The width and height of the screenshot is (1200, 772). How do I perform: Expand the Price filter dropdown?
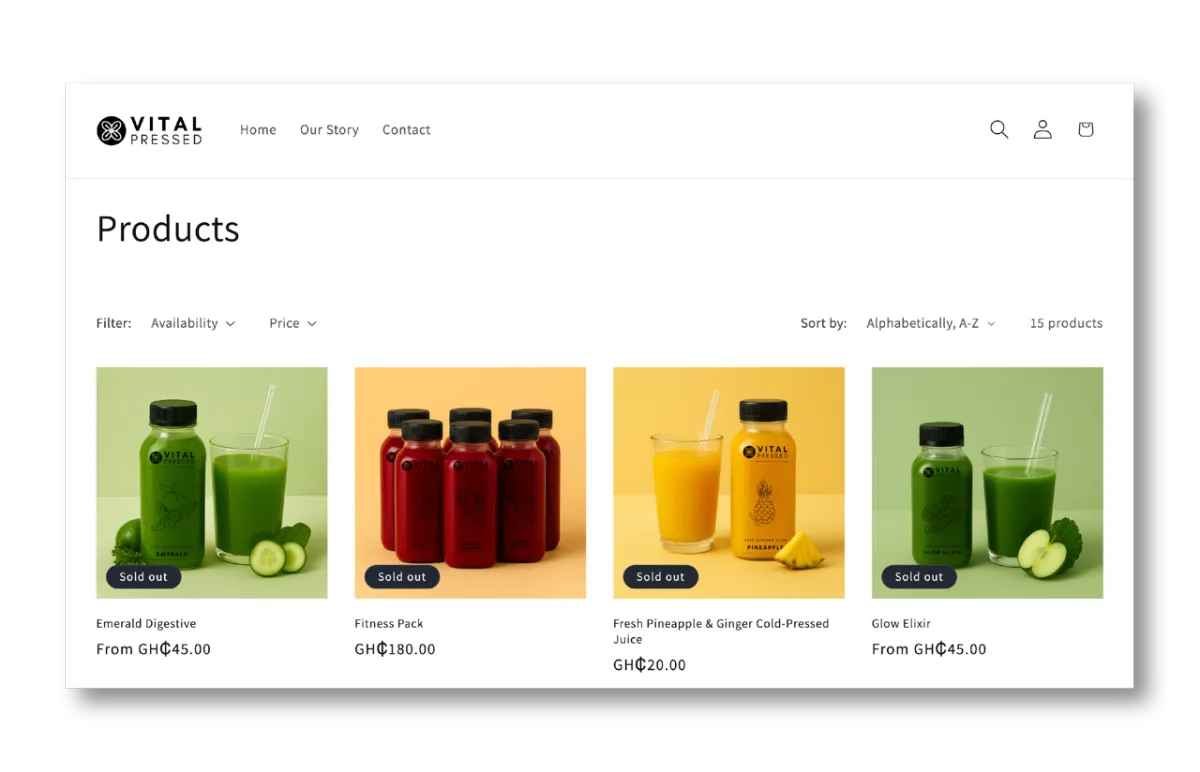293,323
